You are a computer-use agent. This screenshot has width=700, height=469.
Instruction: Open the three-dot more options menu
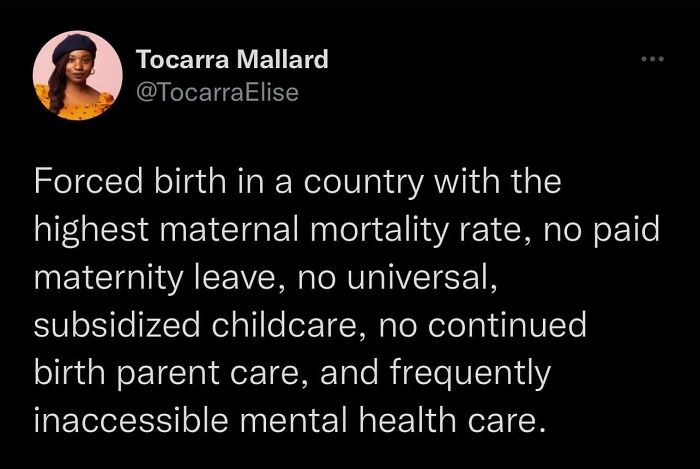pyautogui.click(x=652, y=60)
